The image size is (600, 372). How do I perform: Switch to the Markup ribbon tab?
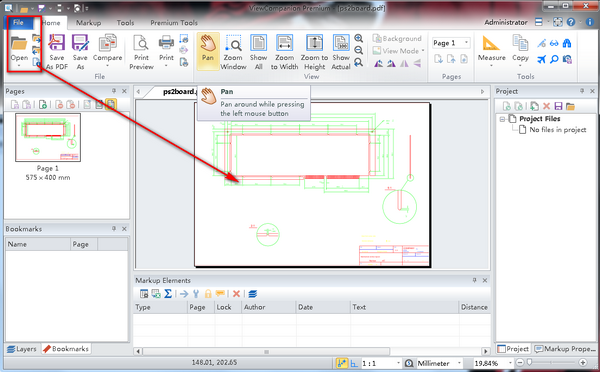(x=88, y=23)
